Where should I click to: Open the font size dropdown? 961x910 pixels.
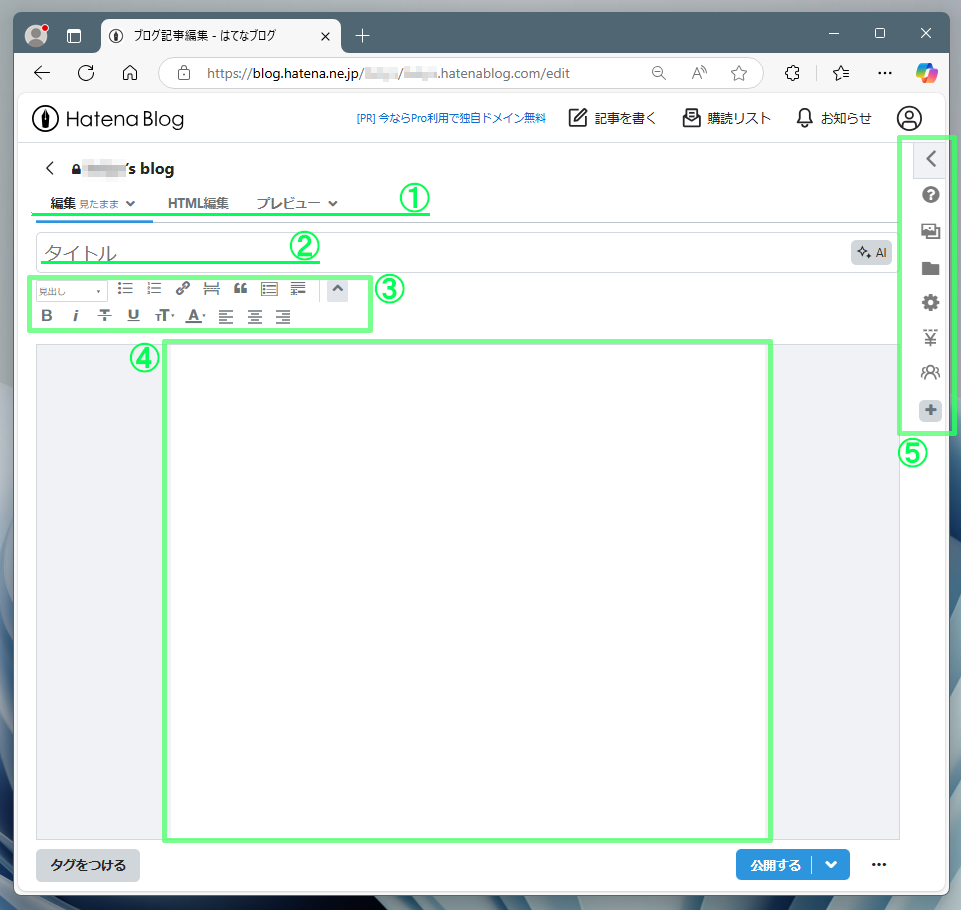tap(164, 316)
